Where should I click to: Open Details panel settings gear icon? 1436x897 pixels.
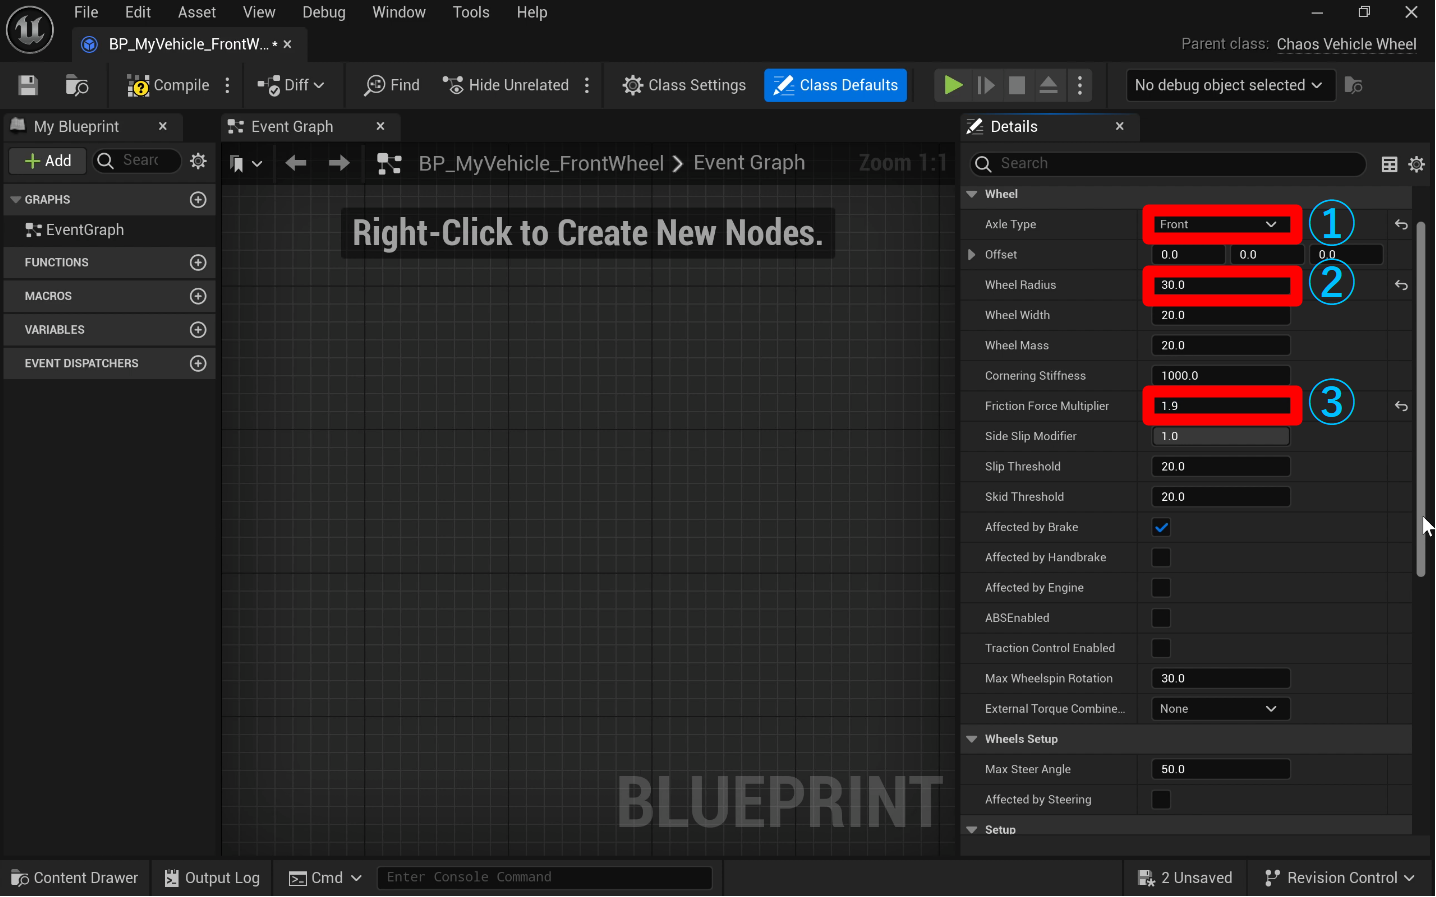[x=1417, y=164]
